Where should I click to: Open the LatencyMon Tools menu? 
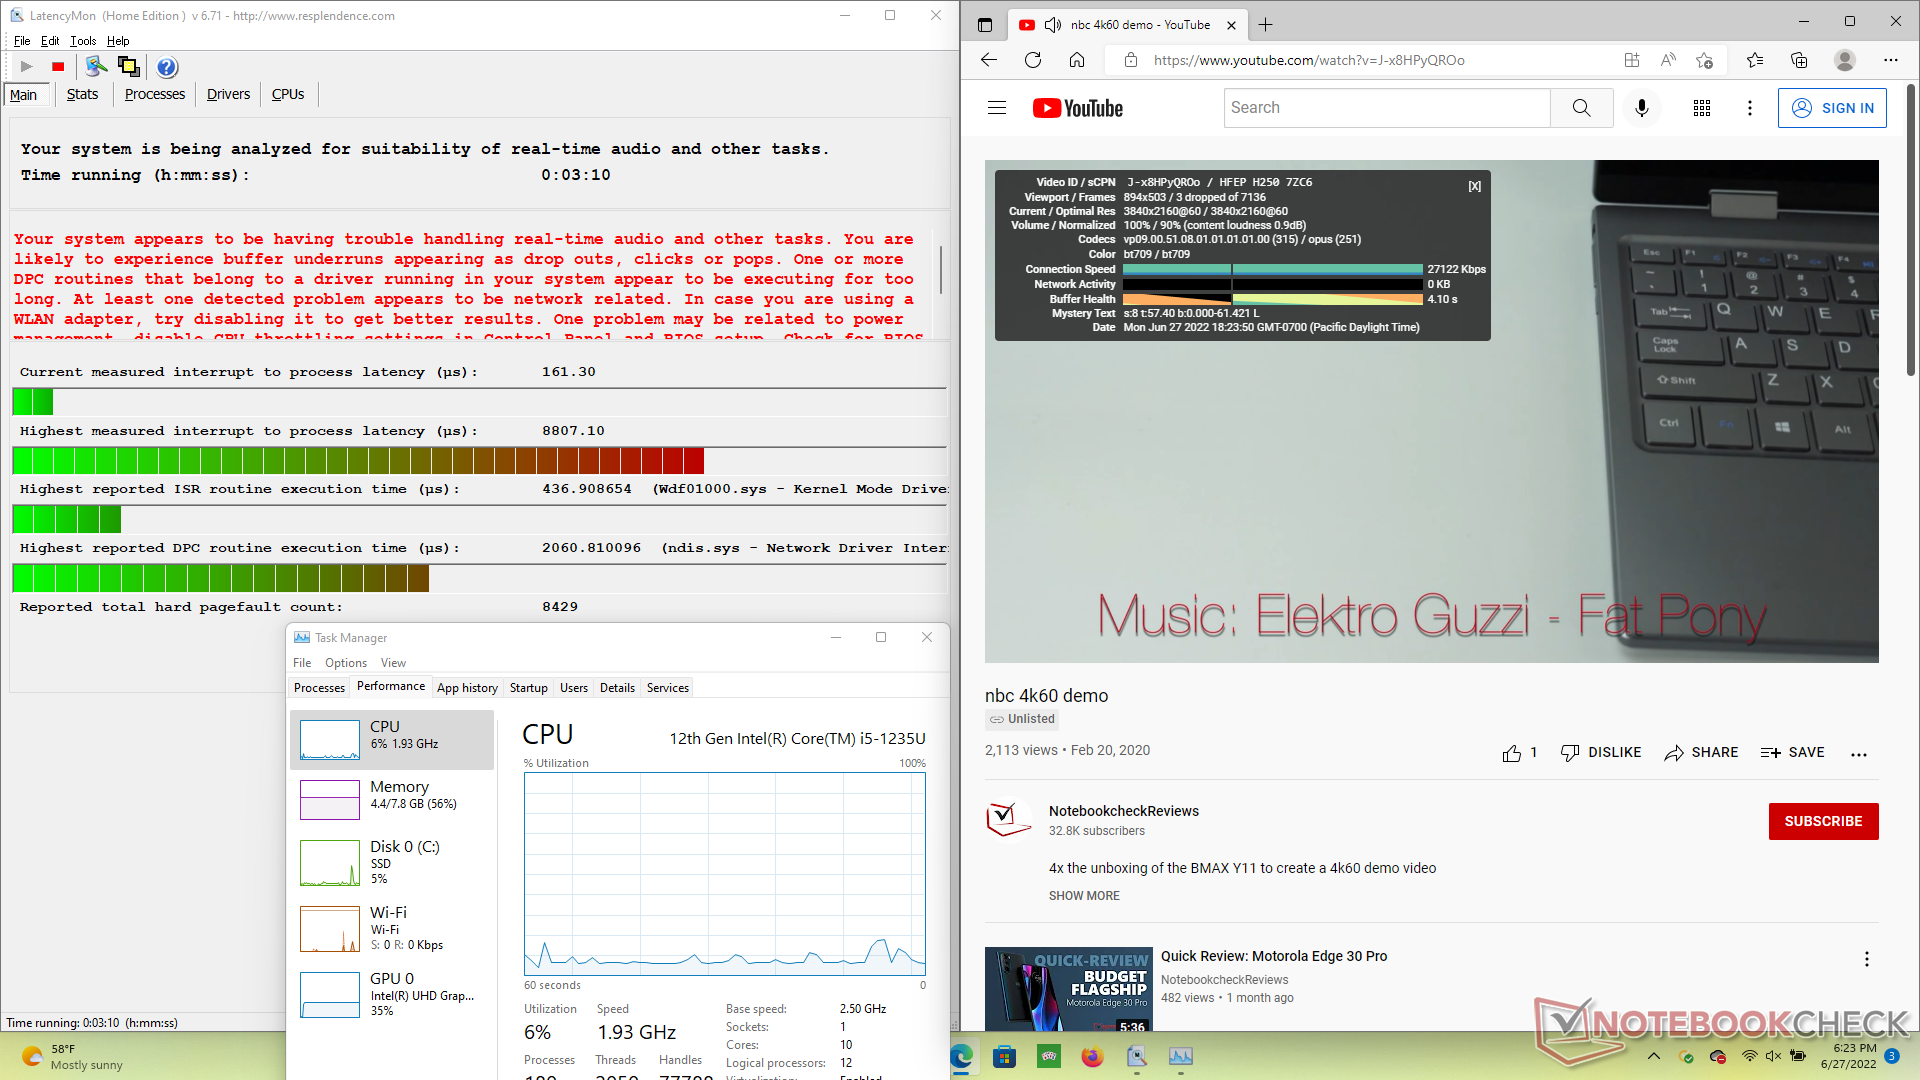83,41
